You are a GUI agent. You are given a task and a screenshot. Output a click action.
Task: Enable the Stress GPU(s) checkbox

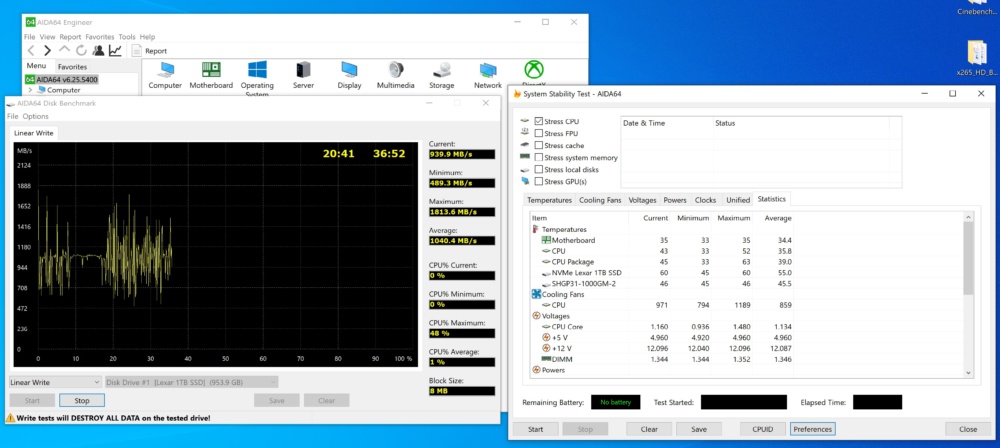[x=539, y=182]
